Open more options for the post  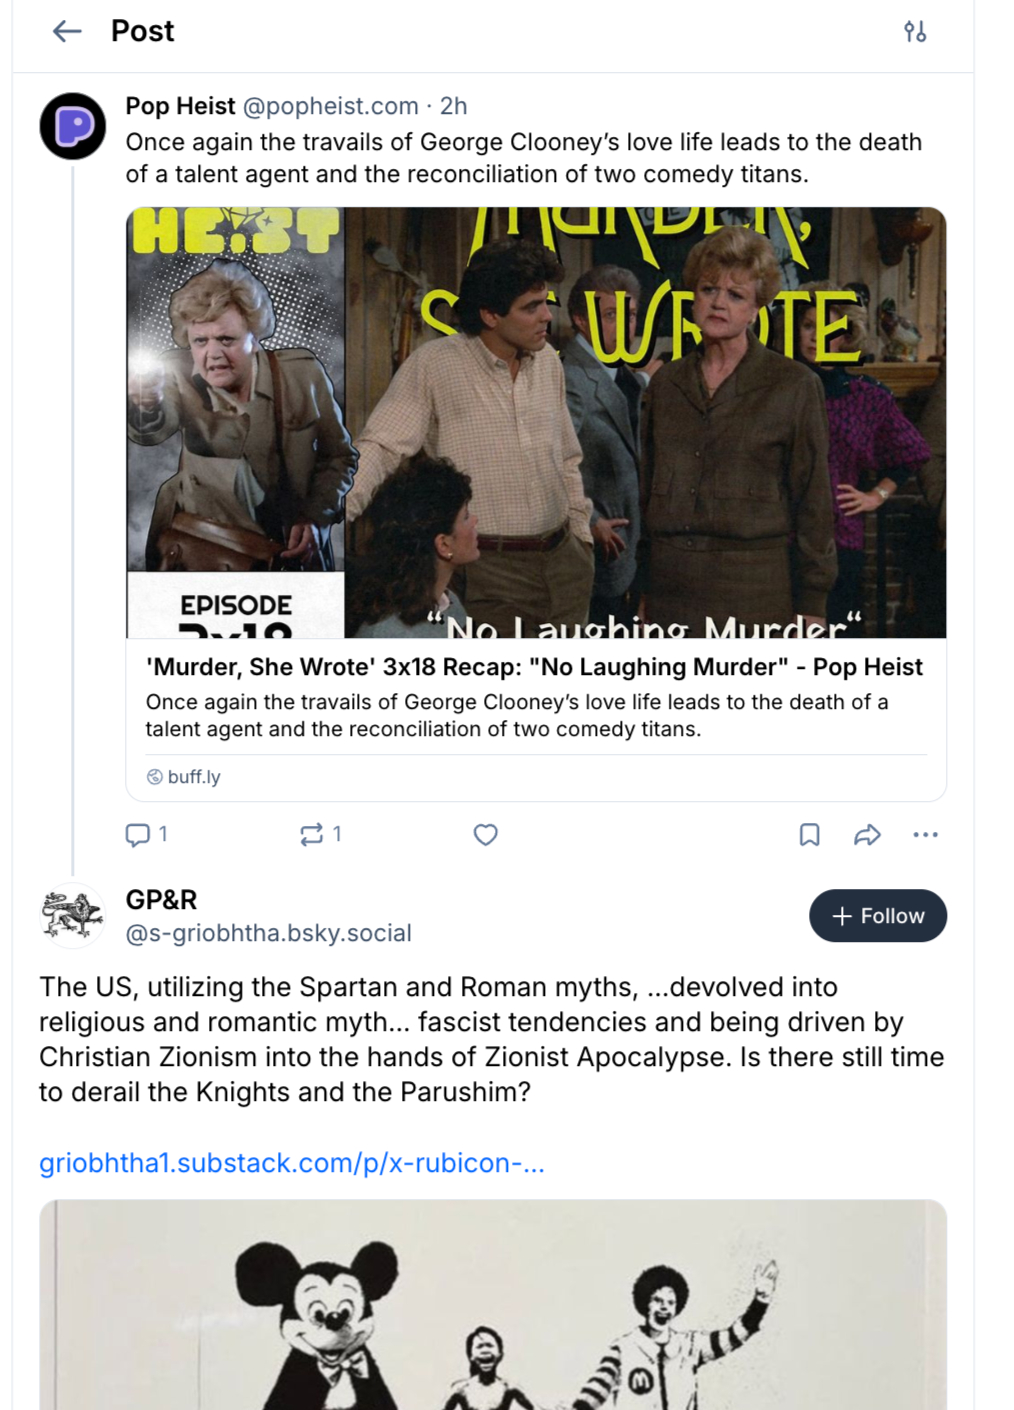point(925,834)
